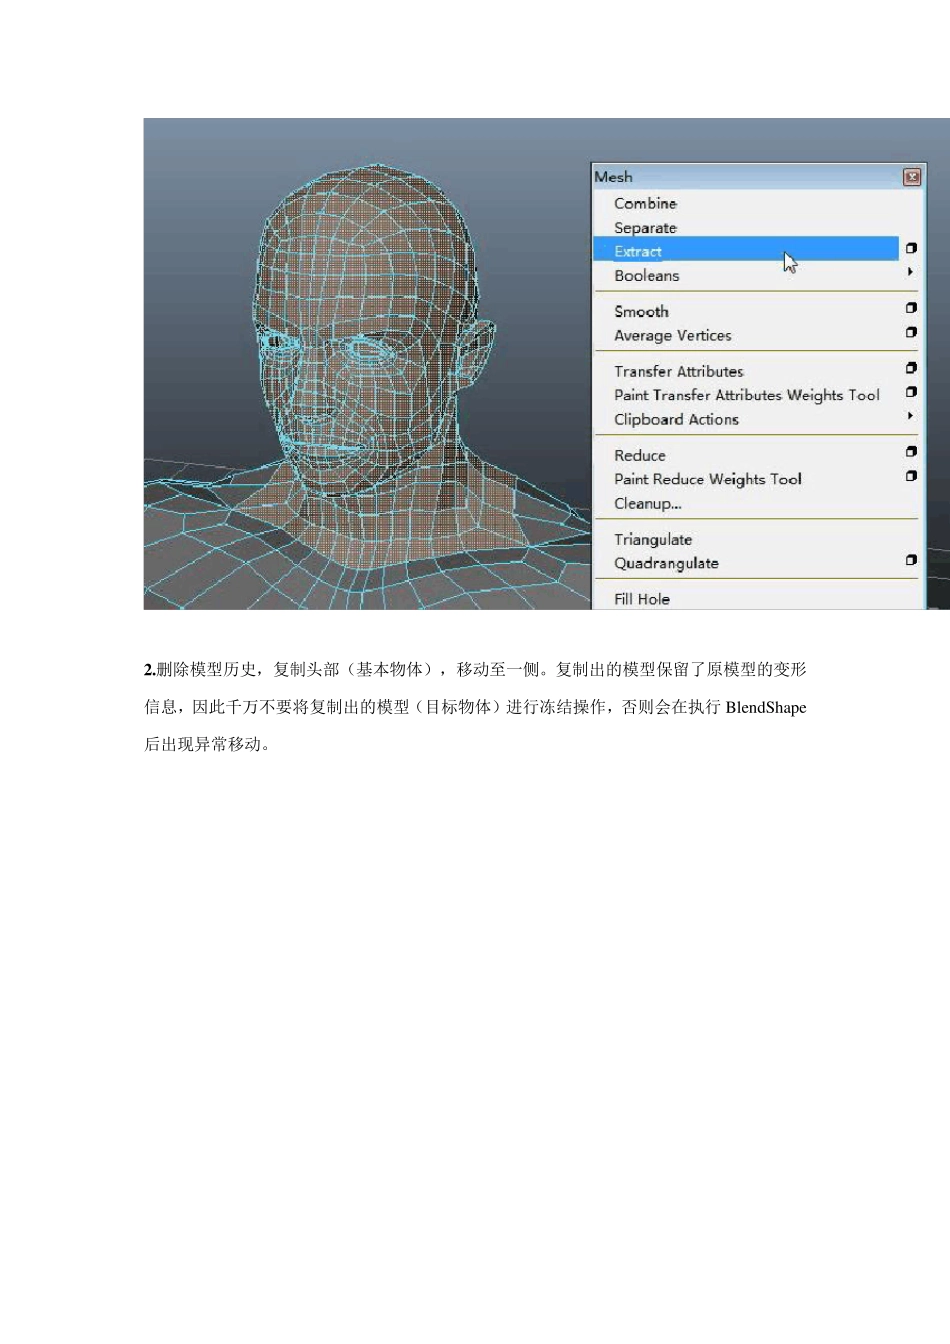Open the Smooth option box icon

[911, 308]
